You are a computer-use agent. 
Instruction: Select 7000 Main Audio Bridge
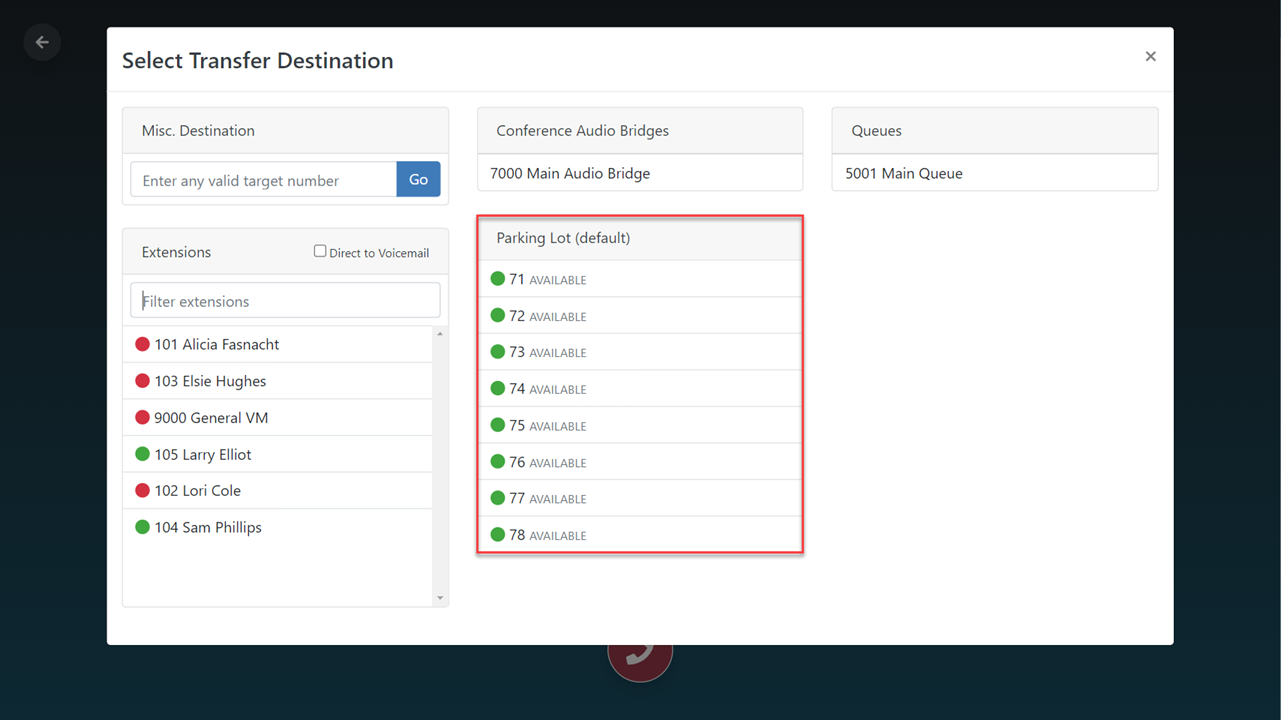[x=570, y=173]
